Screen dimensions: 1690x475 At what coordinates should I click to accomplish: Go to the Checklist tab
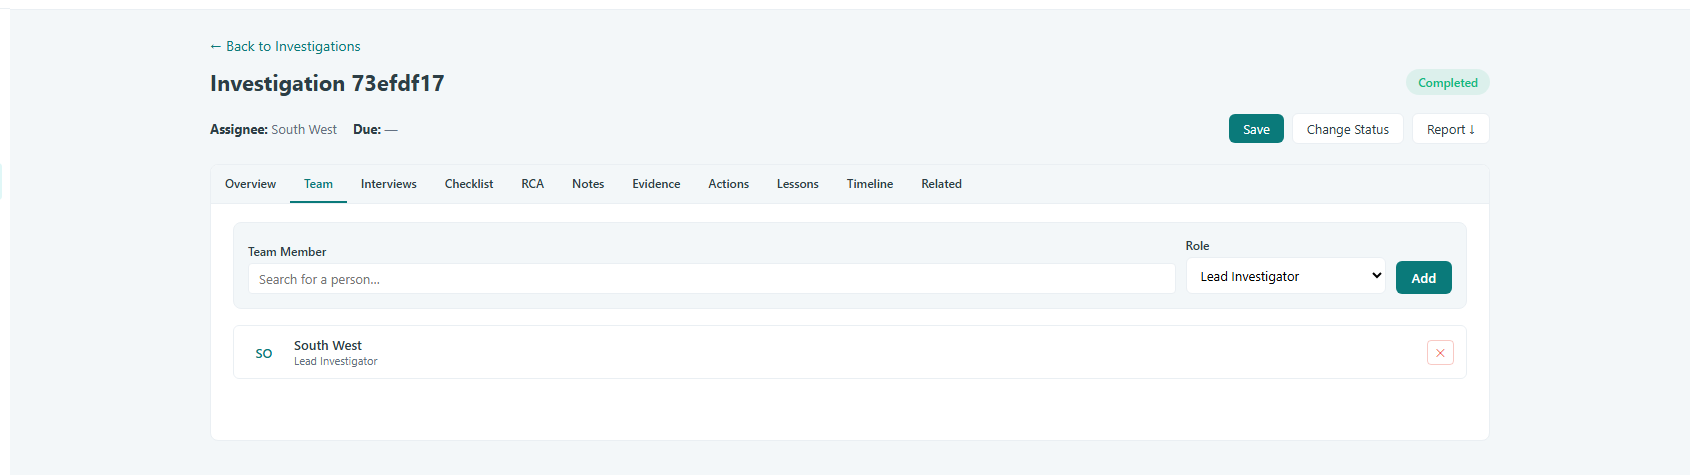(x=469, y=184)
